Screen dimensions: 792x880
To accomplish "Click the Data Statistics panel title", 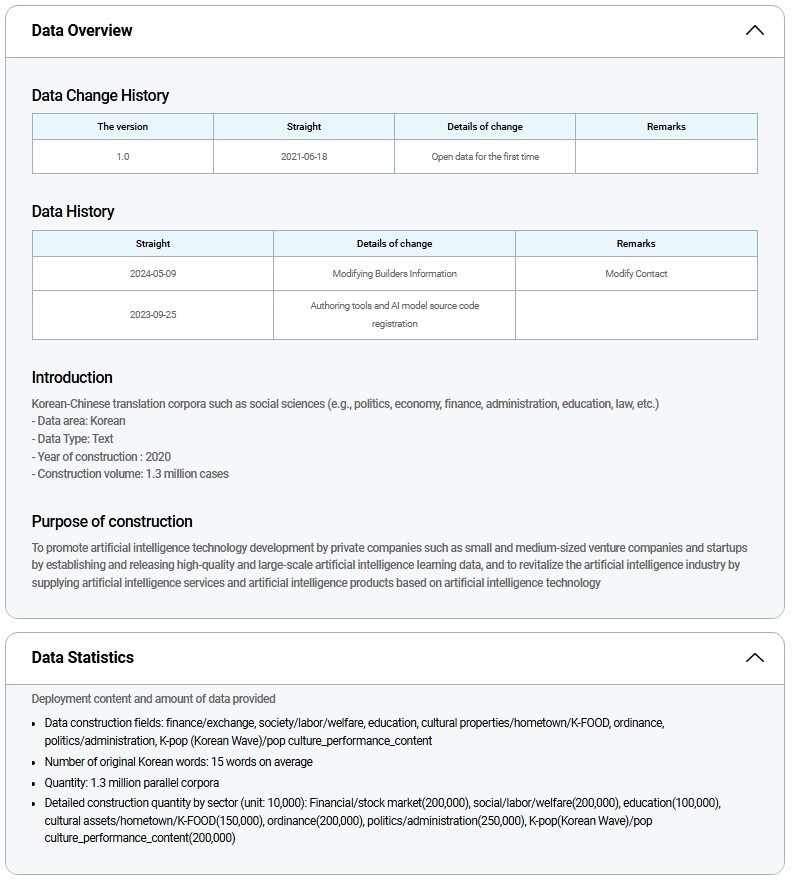I will click(82, 657).
